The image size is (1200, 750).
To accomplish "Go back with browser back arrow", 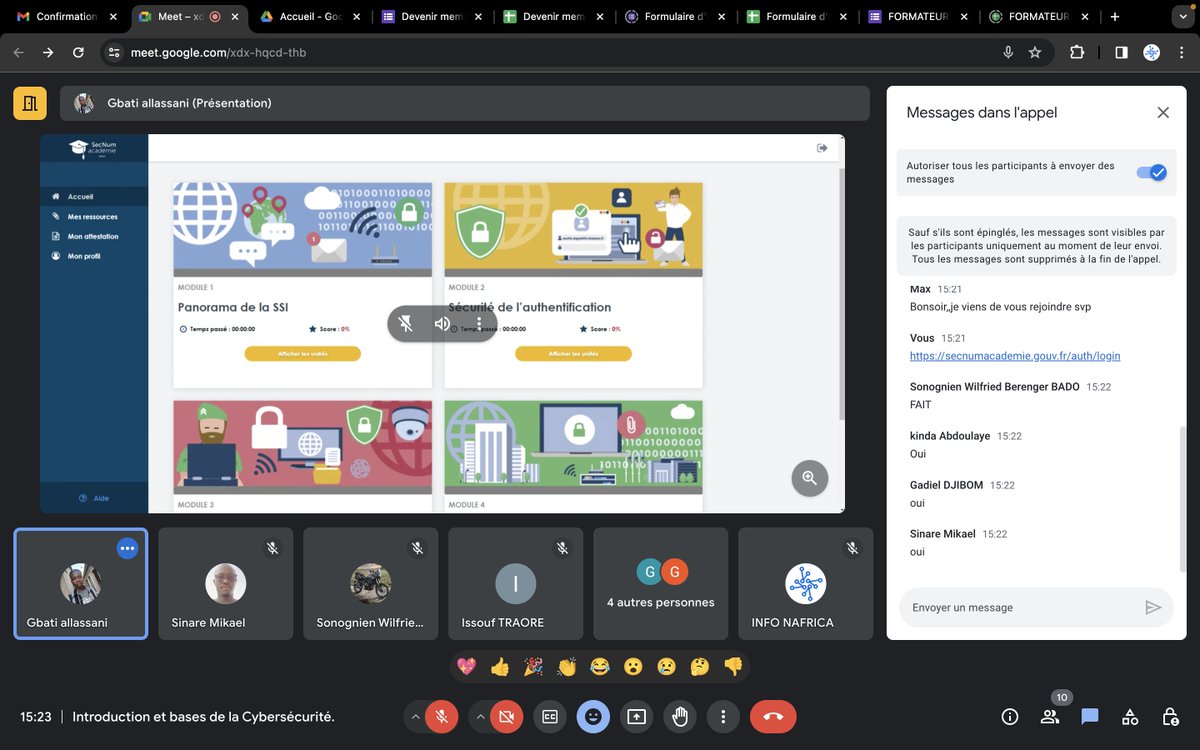I will [18, 52].
